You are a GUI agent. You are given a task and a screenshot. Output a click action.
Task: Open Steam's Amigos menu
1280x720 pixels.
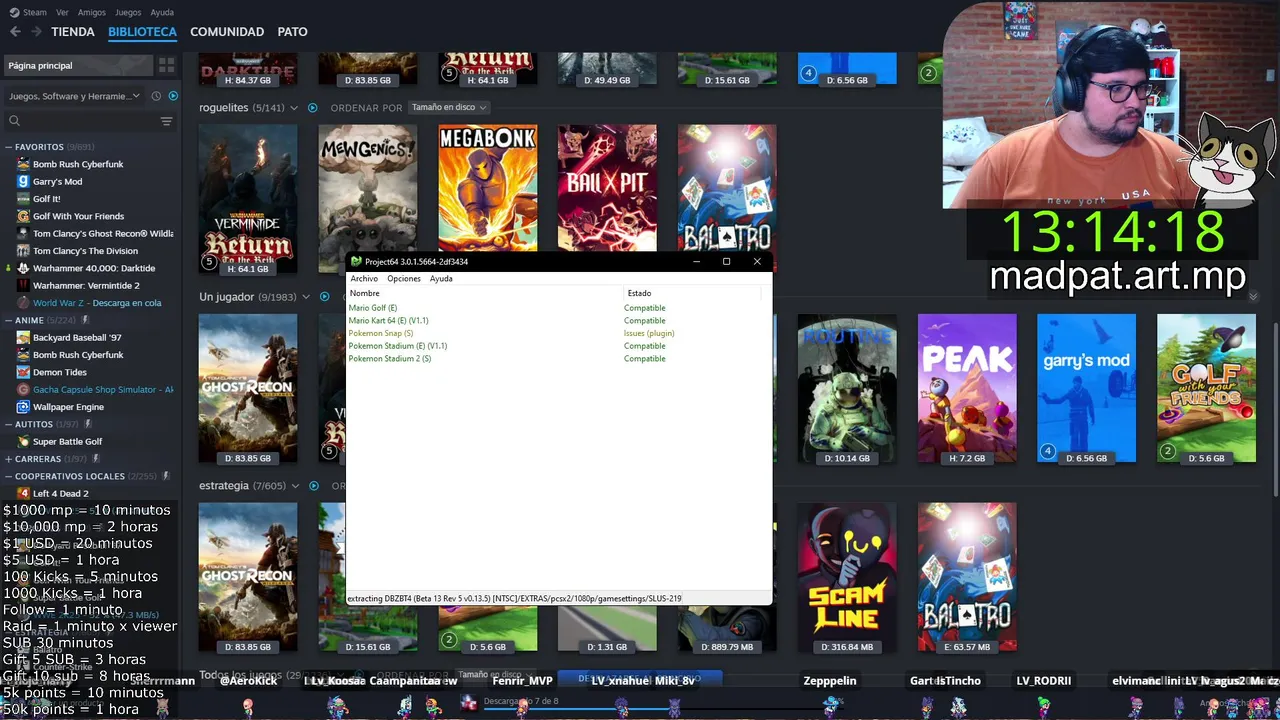pos(92,12)
